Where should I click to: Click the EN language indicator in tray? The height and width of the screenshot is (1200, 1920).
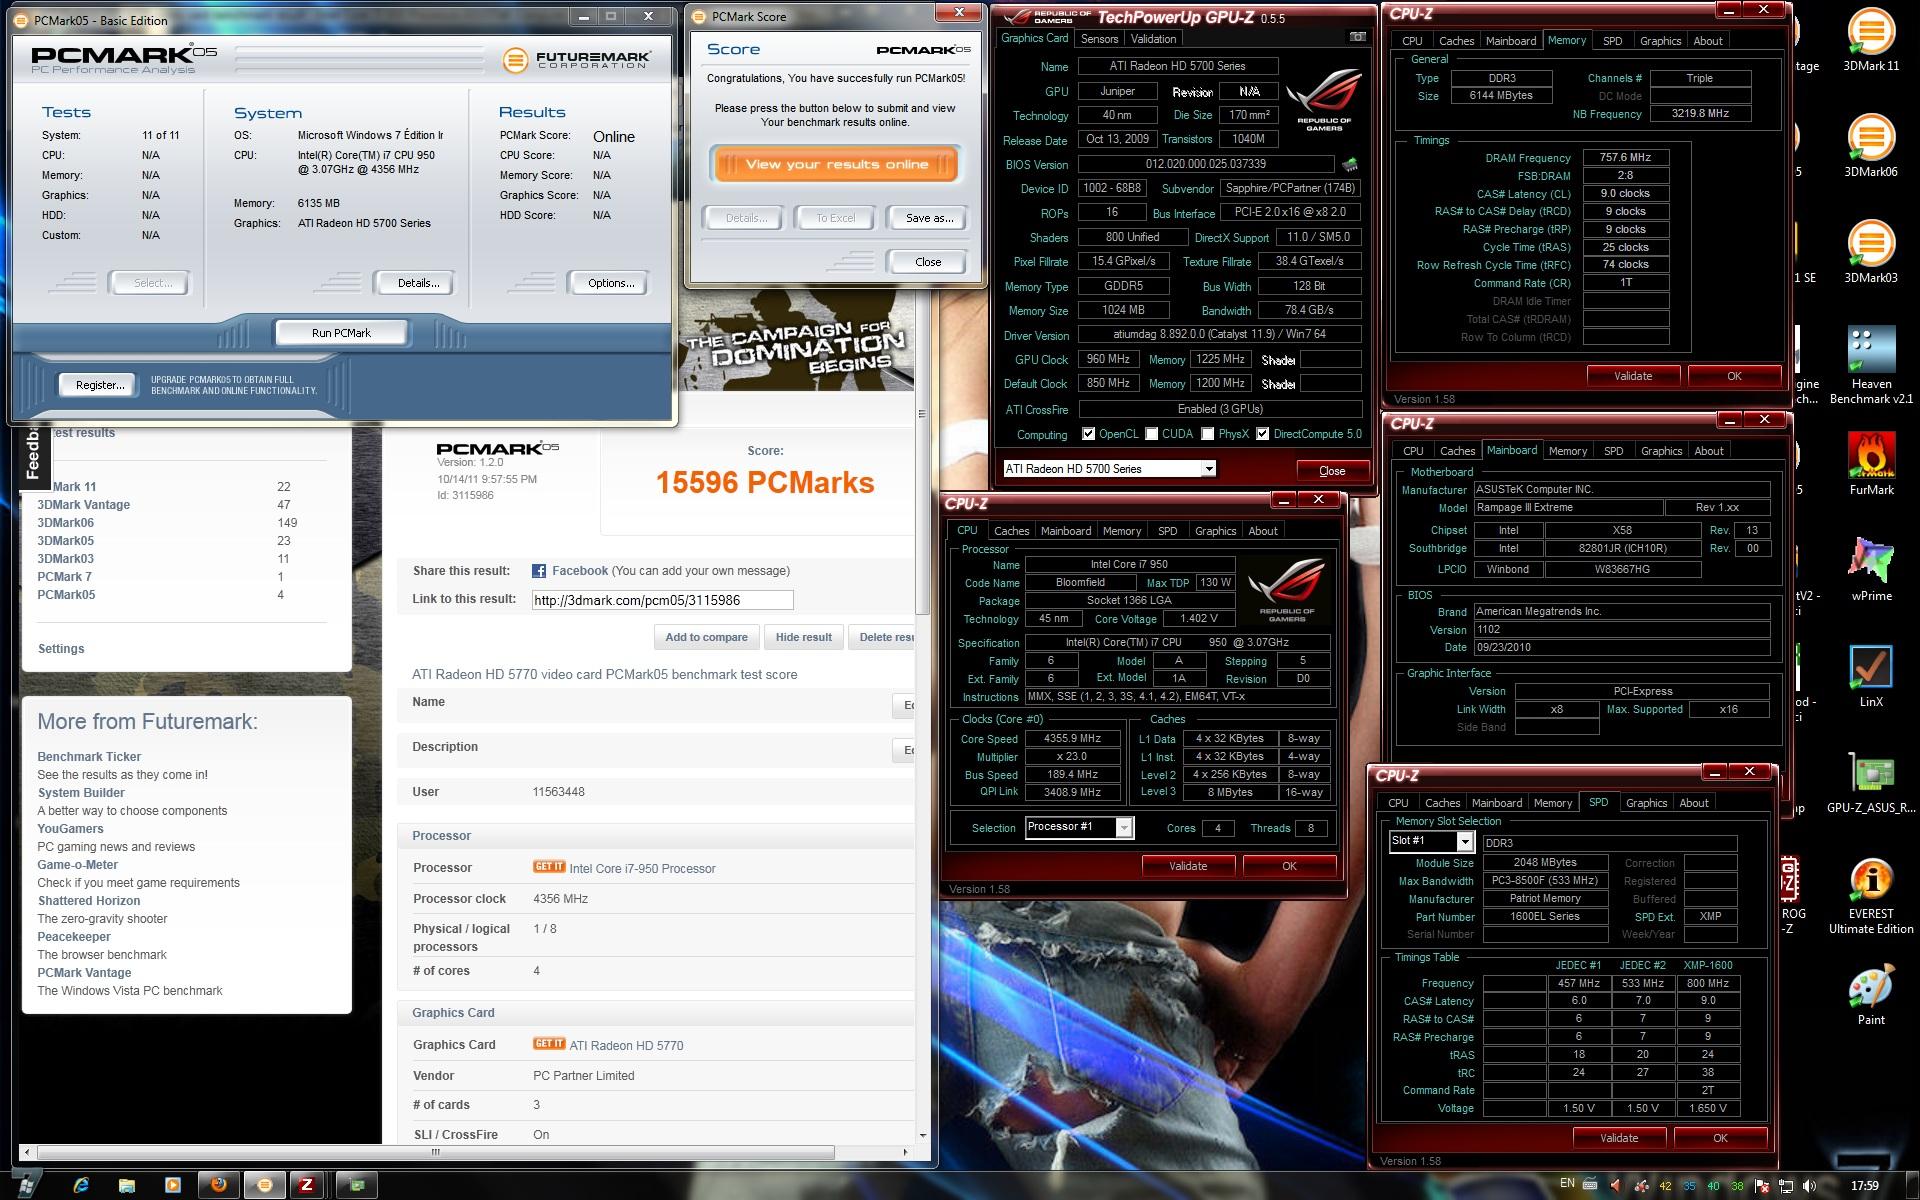click(1567, 1184)
